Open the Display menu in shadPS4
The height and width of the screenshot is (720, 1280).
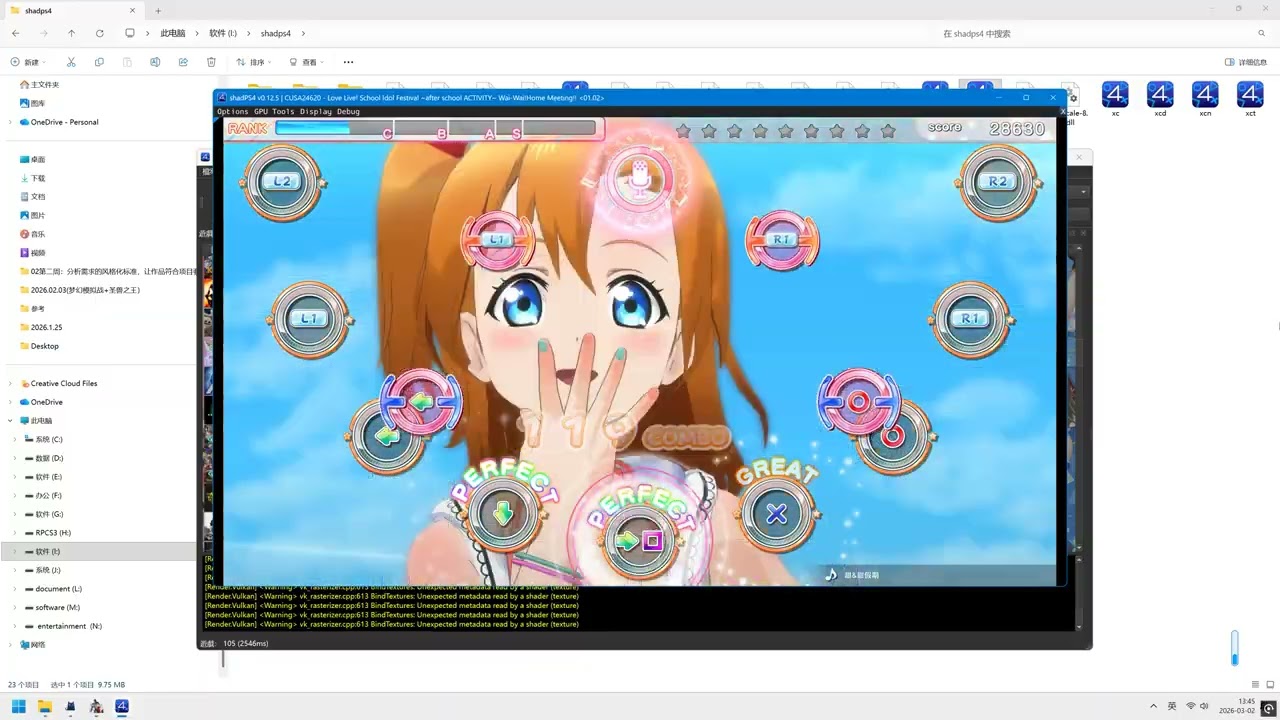[316, 111]
